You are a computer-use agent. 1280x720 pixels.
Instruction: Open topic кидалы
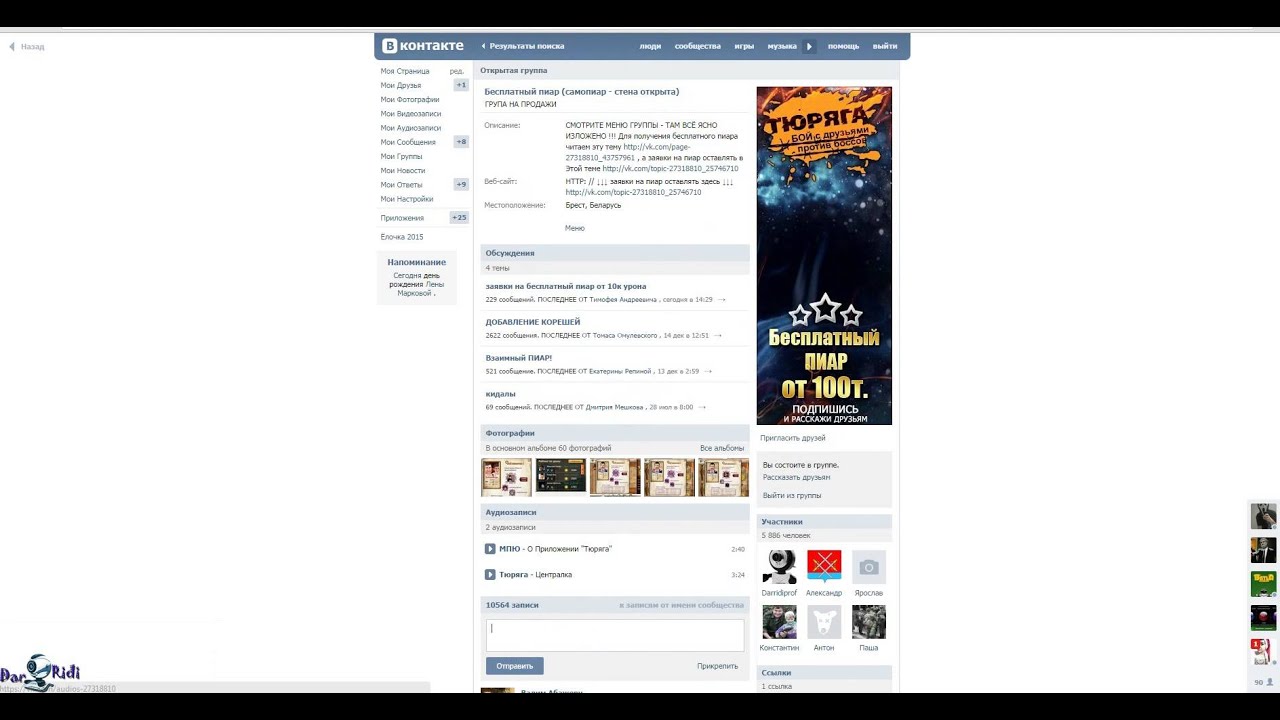(x=501, y=394)
